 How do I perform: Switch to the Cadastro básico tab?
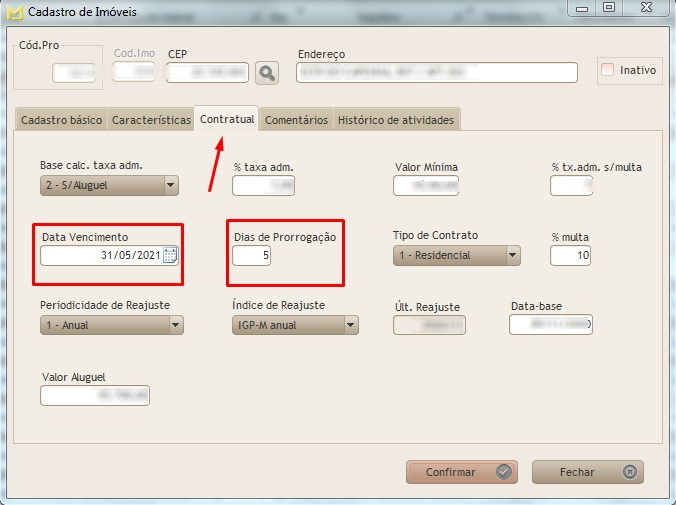pos(61,120)
